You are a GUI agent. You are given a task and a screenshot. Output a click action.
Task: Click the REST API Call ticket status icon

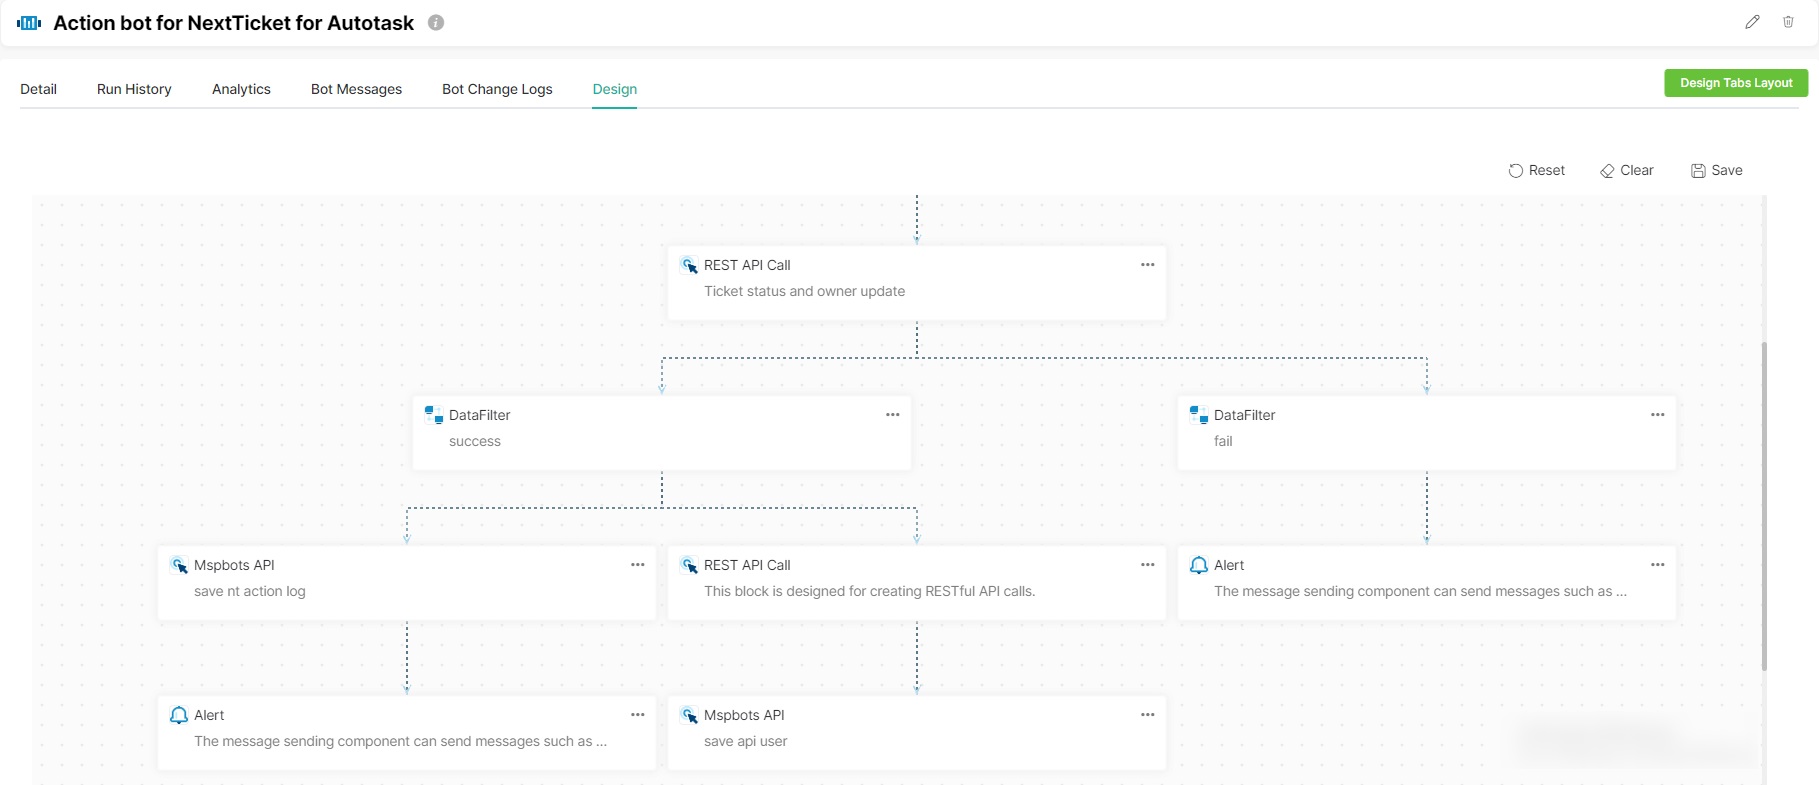tap(689, 265)
